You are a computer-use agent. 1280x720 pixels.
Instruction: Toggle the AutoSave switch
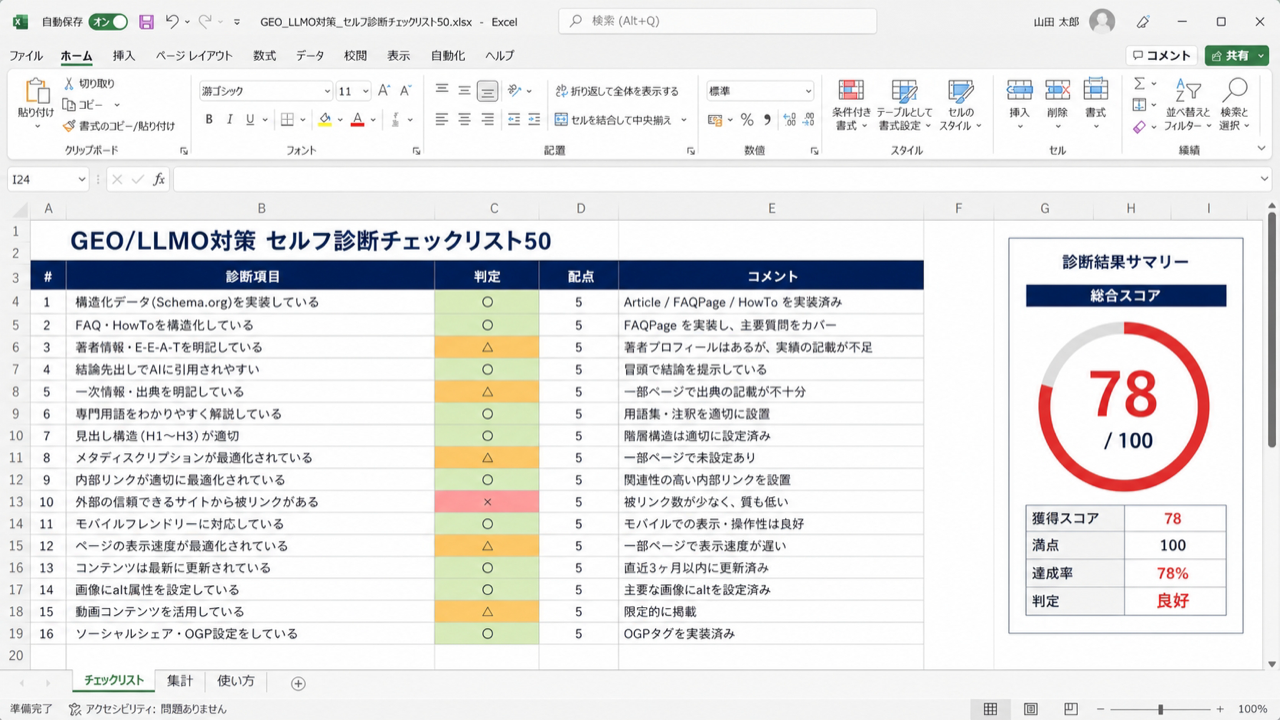pos(108,22)
